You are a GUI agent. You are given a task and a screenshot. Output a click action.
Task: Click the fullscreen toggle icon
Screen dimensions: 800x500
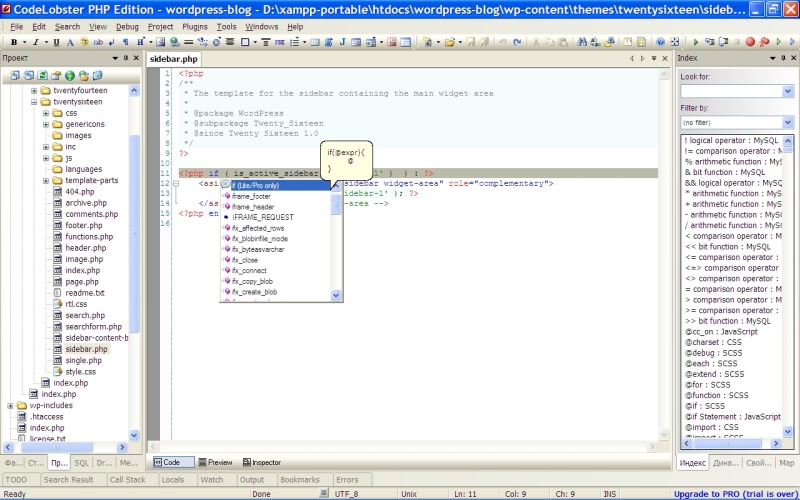674,42
